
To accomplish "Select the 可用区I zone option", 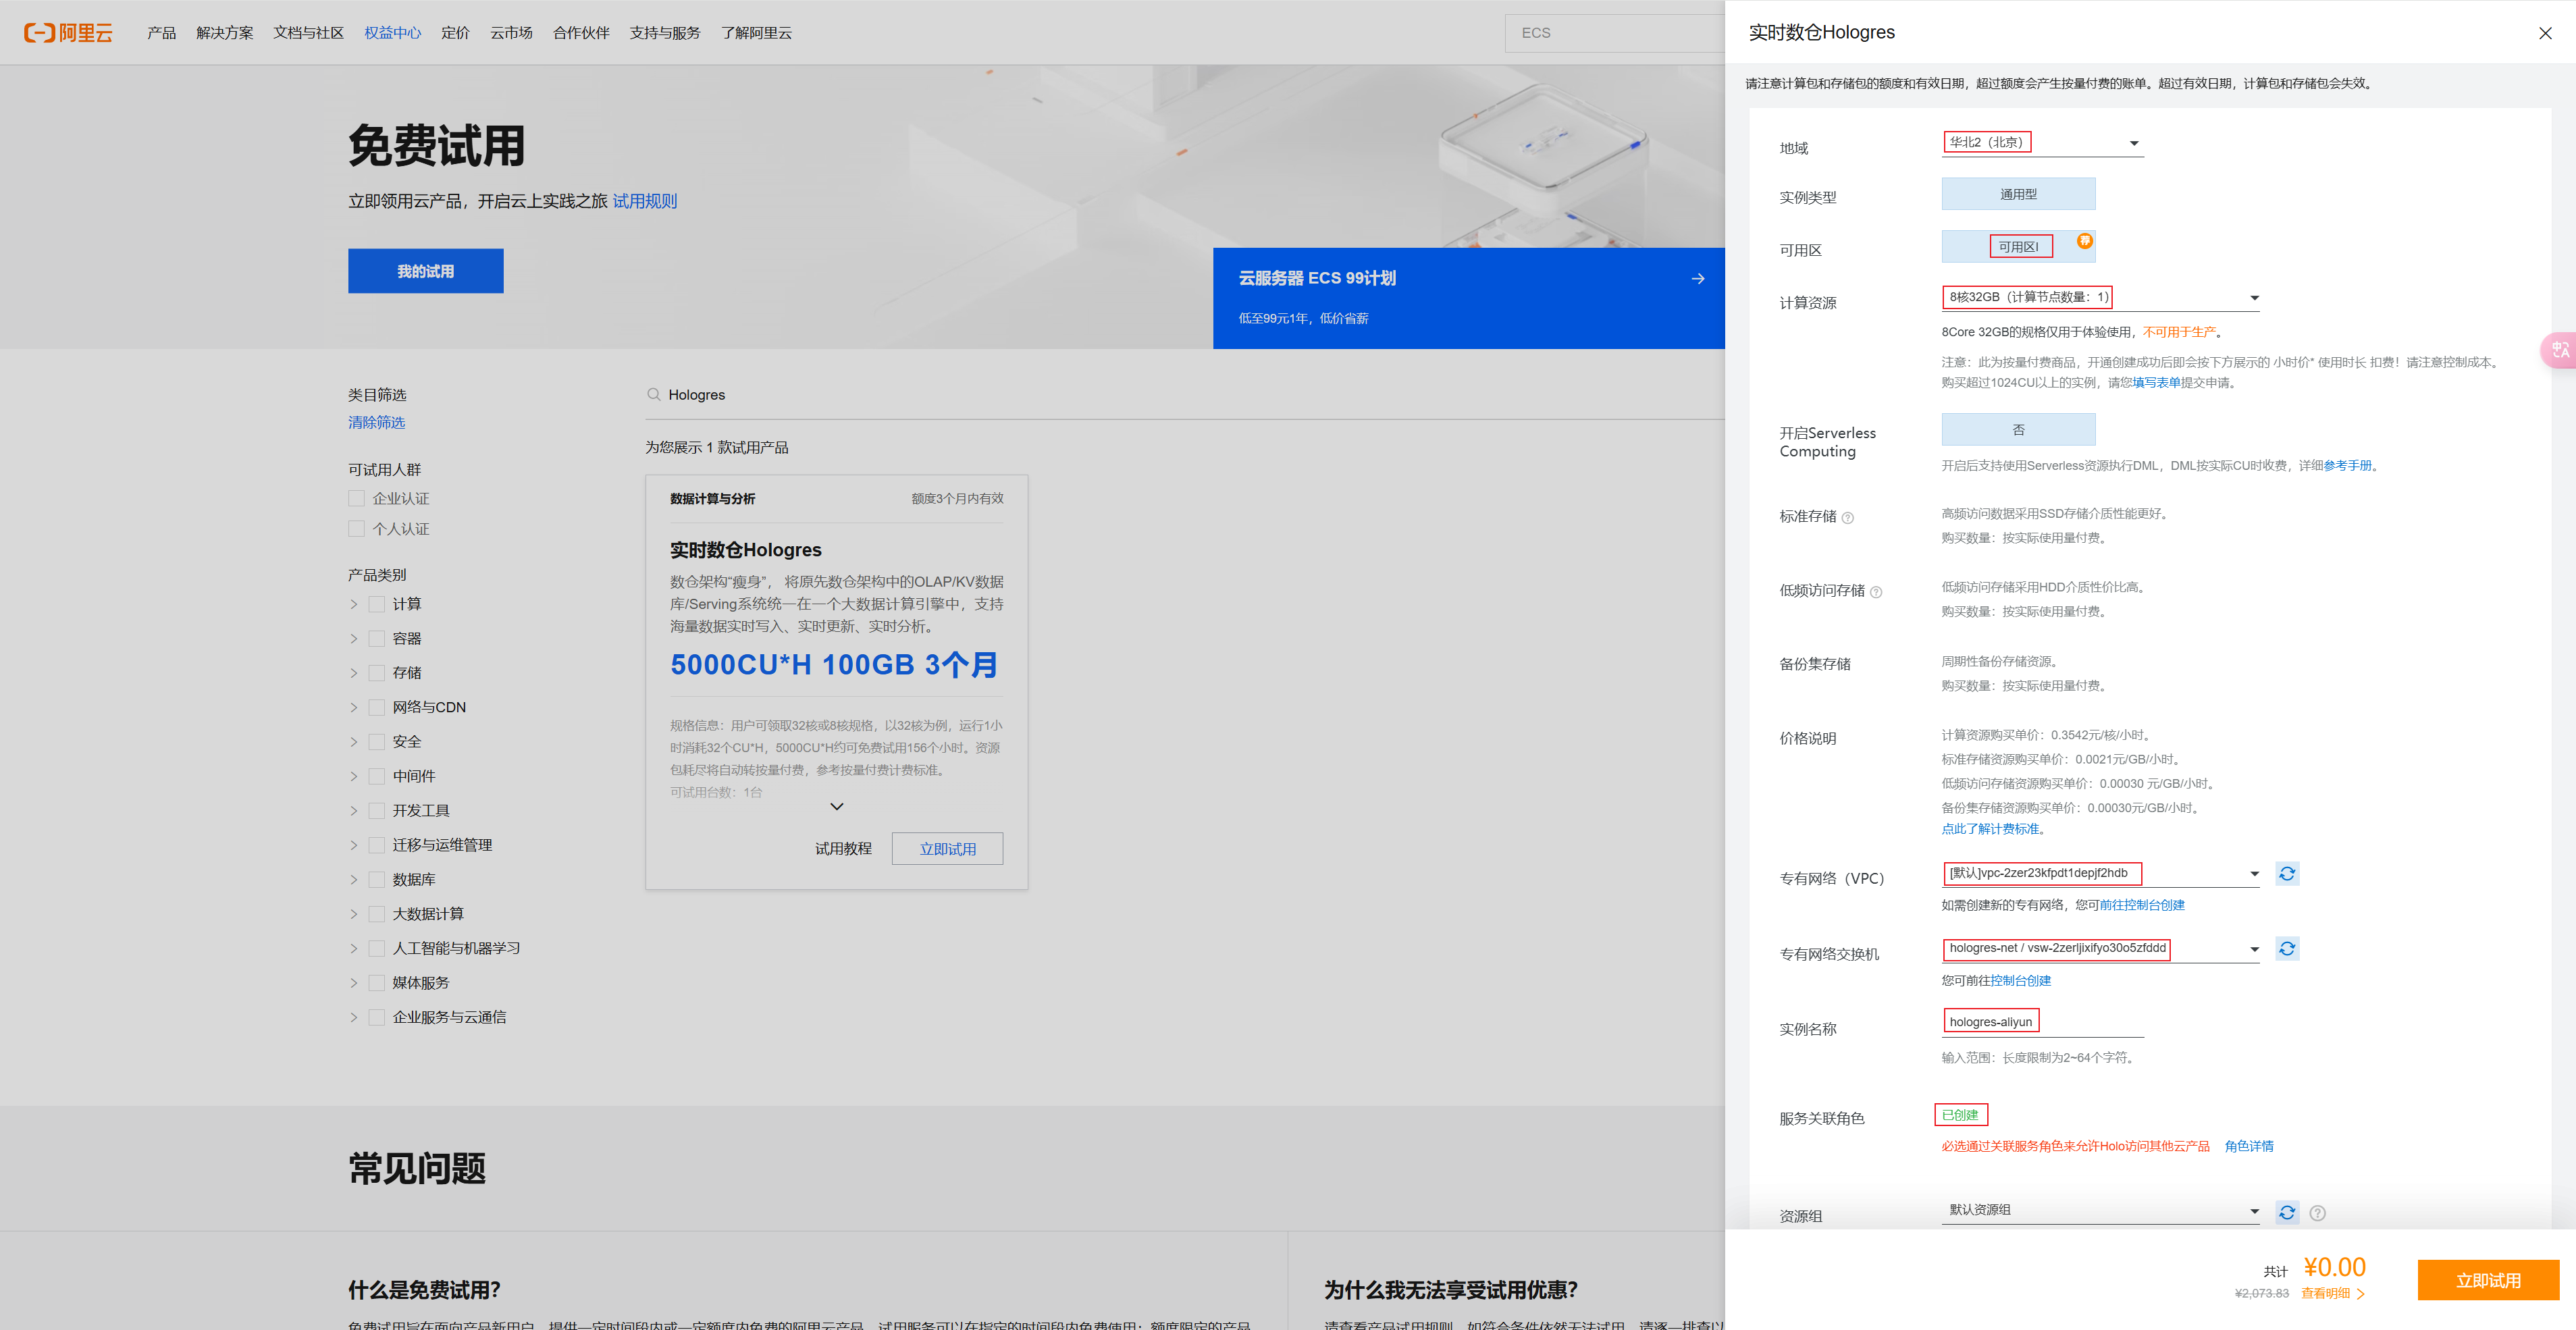I will tap(2018, 246).
